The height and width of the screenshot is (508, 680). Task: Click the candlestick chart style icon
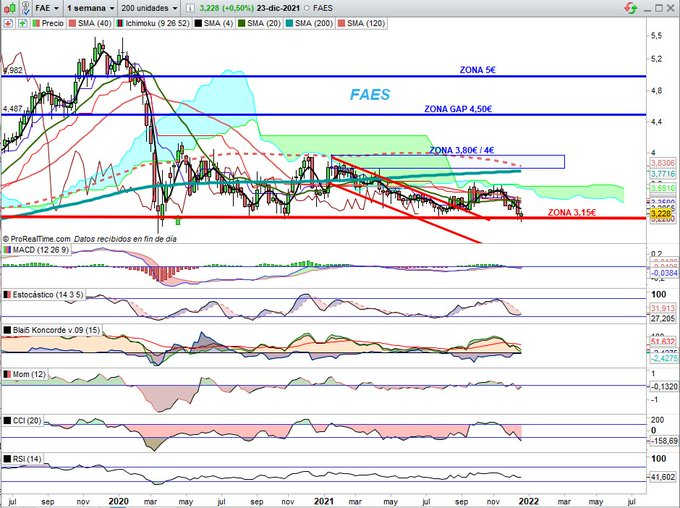point(11,7)
